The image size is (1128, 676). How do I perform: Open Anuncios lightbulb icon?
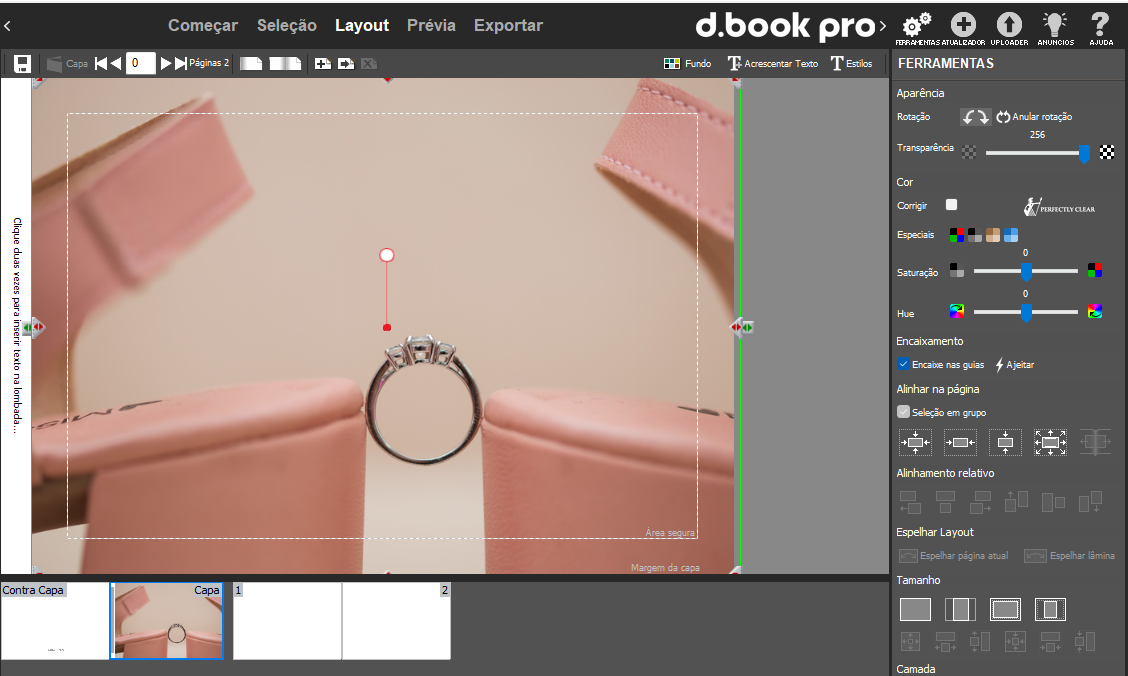pos(1055,29)
